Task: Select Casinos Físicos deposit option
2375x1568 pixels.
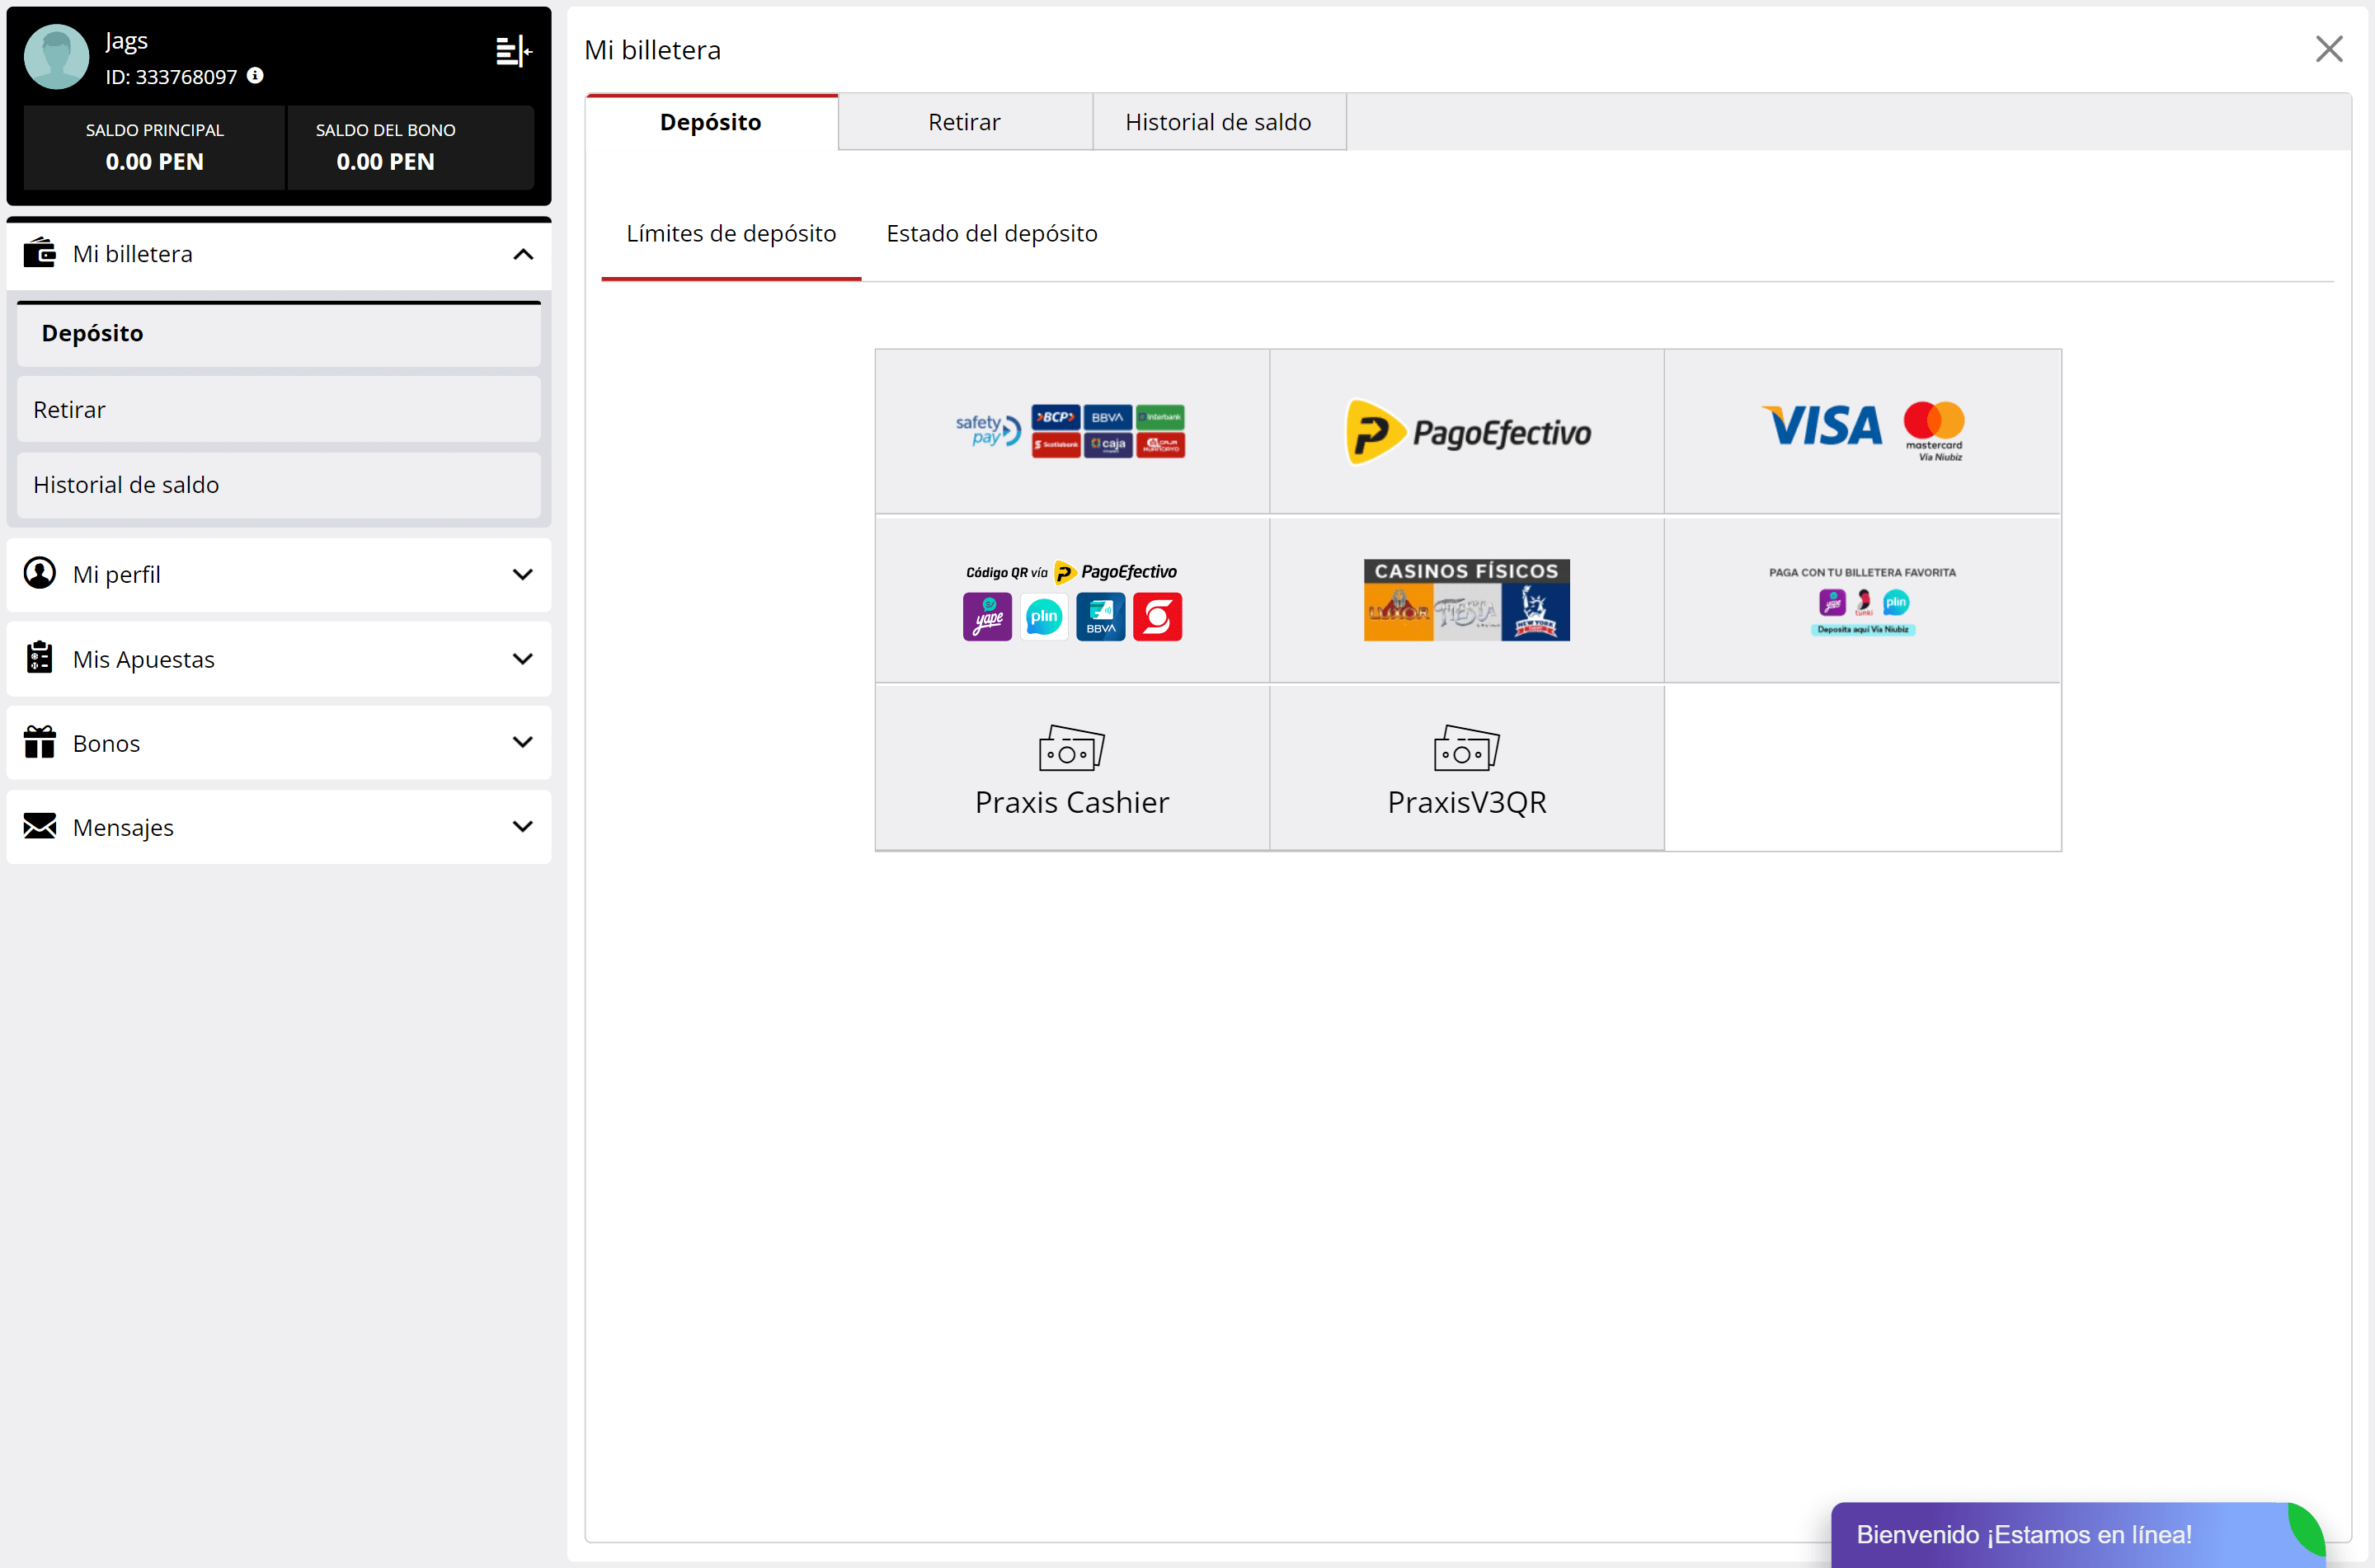Action: [1467, 599]
